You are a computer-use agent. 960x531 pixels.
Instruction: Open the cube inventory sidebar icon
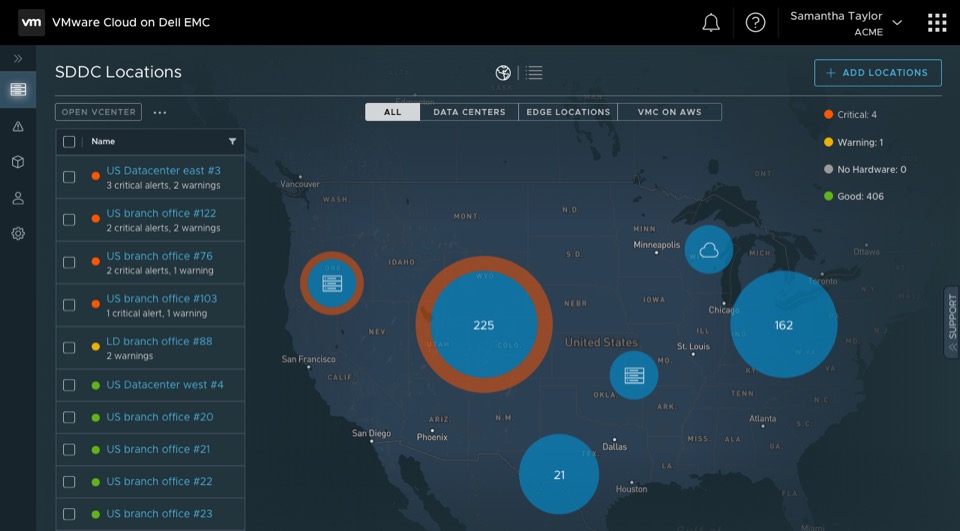point(18,162)
